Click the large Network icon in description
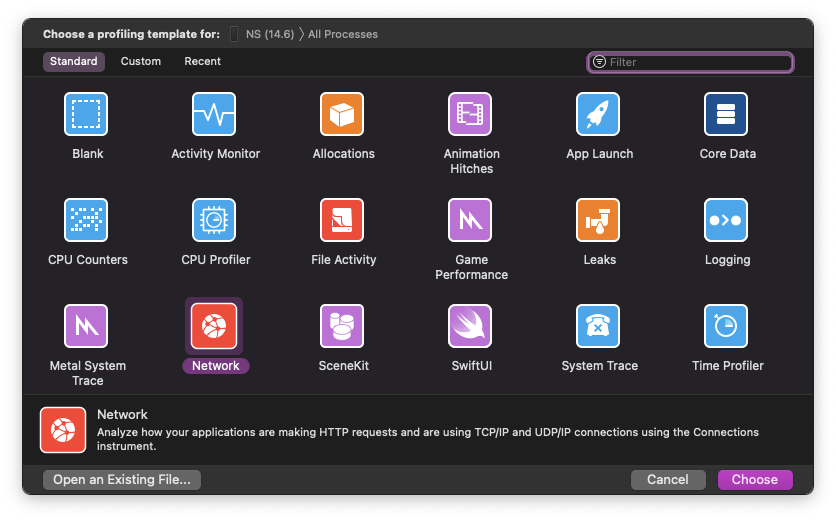 pos(63,430)
